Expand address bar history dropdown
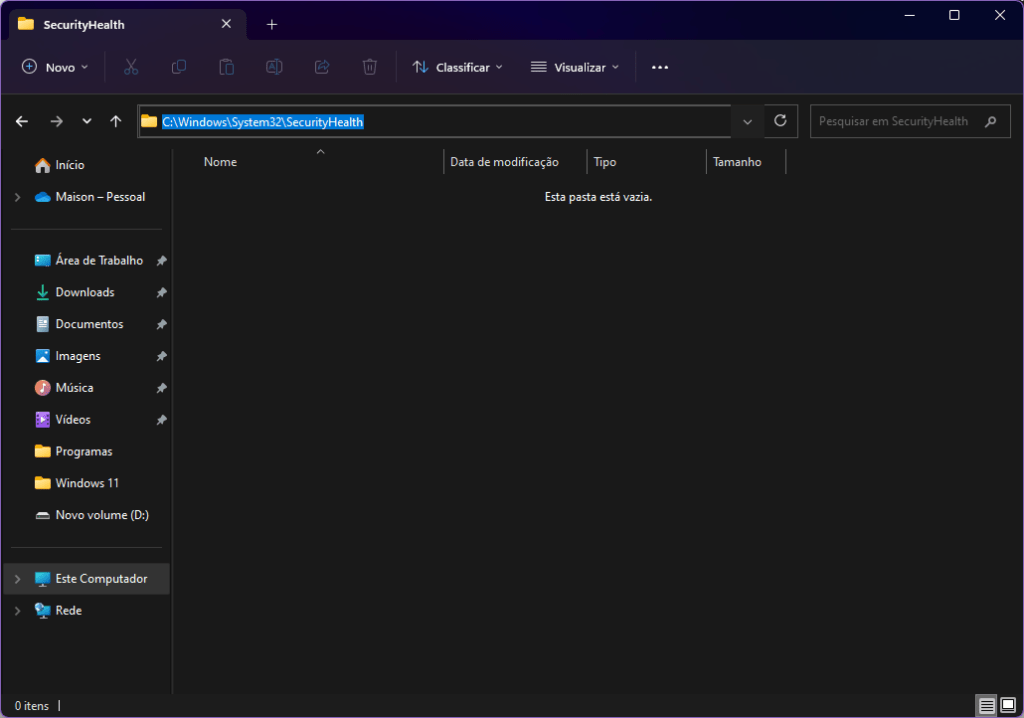The height and width of the screenshot is (718, 1024). tap(748, 122)
